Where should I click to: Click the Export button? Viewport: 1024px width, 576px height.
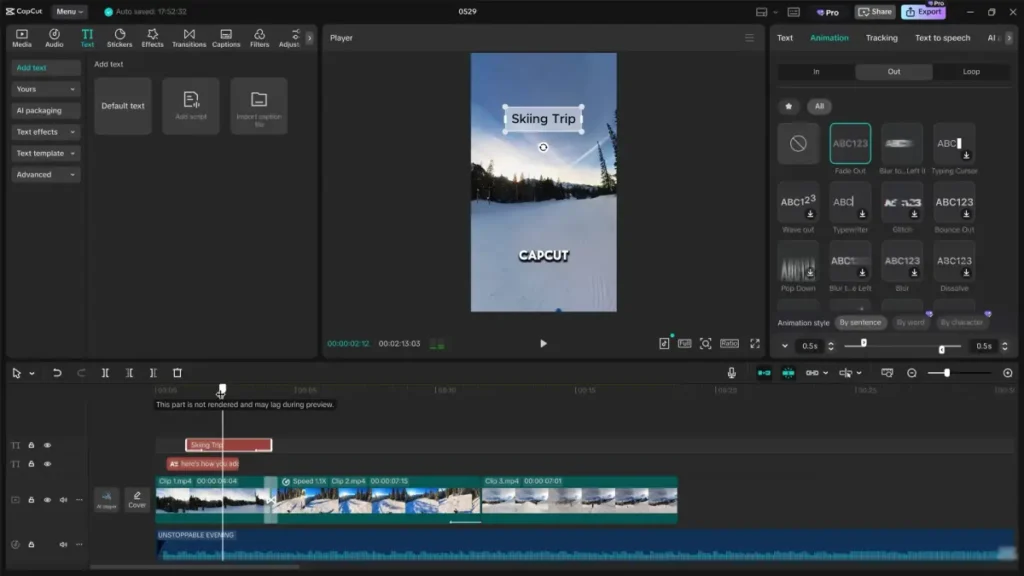coord(923,12)
